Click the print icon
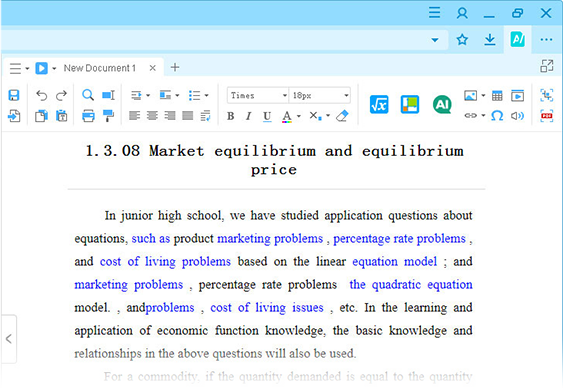Image resolution: width=563 pixels, height=388 pixels. (x=88, y=116)
